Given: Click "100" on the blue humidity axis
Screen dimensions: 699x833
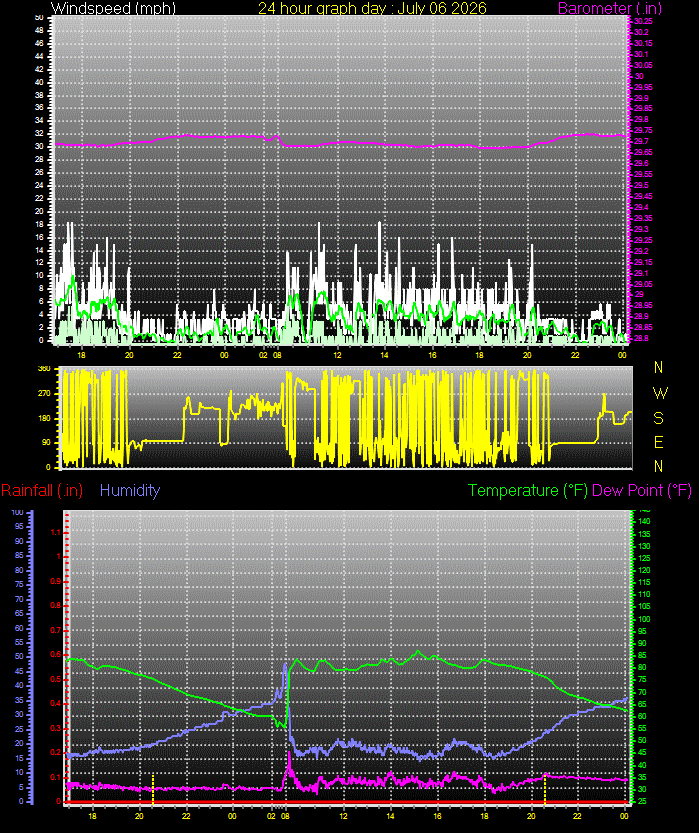Looking at the screenshot, I should [x=18, y=513].
